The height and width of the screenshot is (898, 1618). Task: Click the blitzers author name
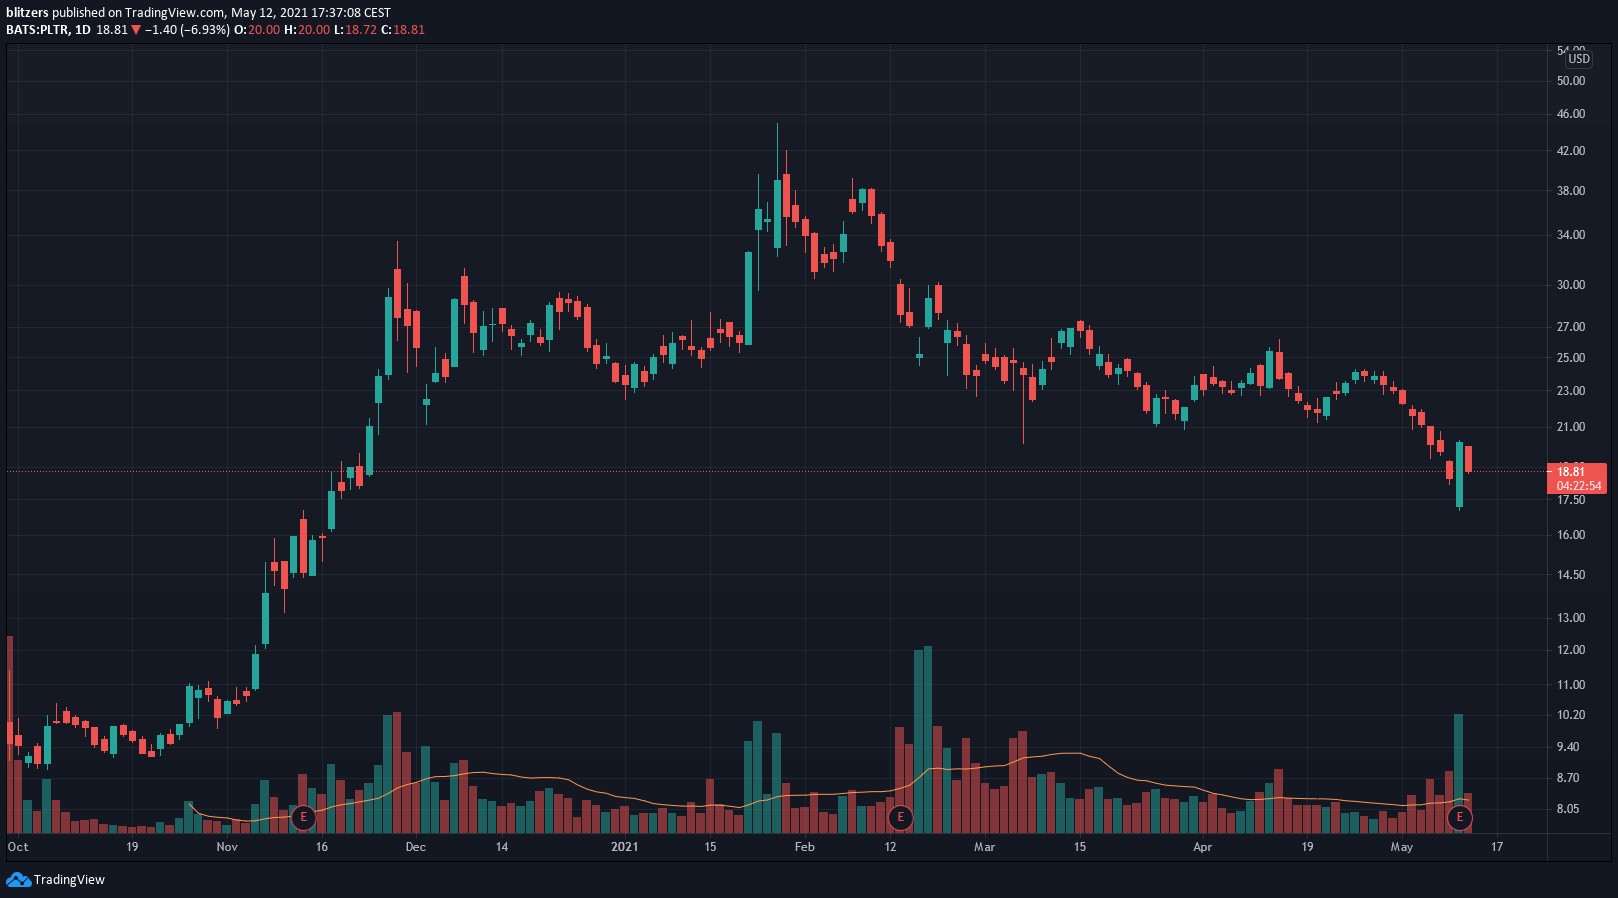click(x=27, y=13)
